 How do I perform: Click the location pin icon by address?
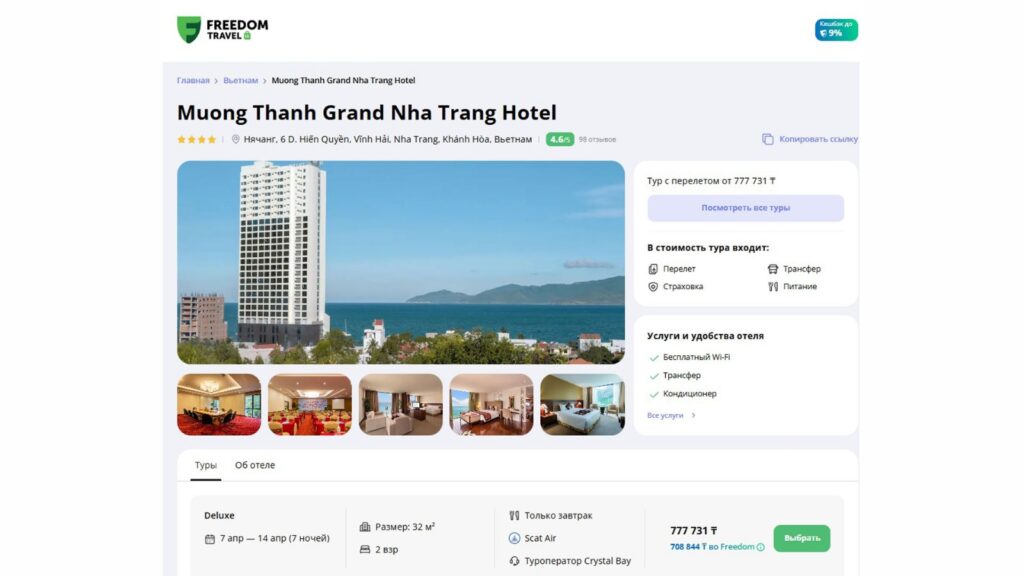click(x=236, y=139)
